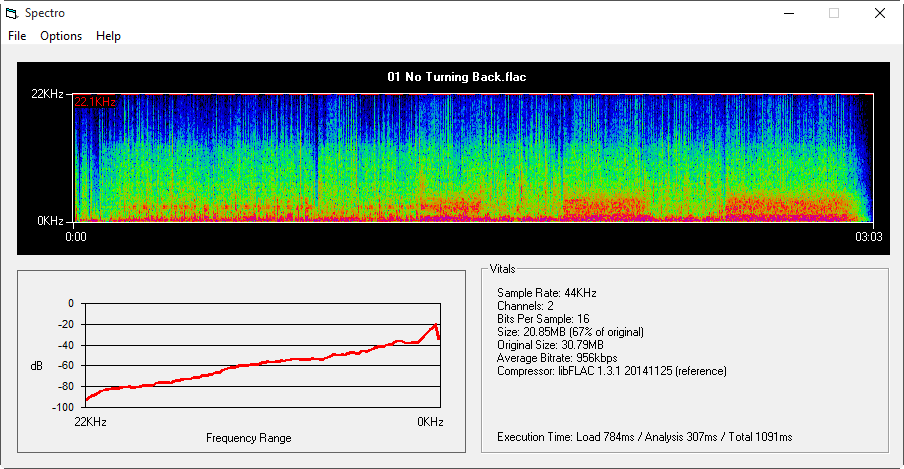Click the Compressor libFLAC info line
The width and height of the screenshot is (904, 469).
pyautogui.click(x=611, y=371)
